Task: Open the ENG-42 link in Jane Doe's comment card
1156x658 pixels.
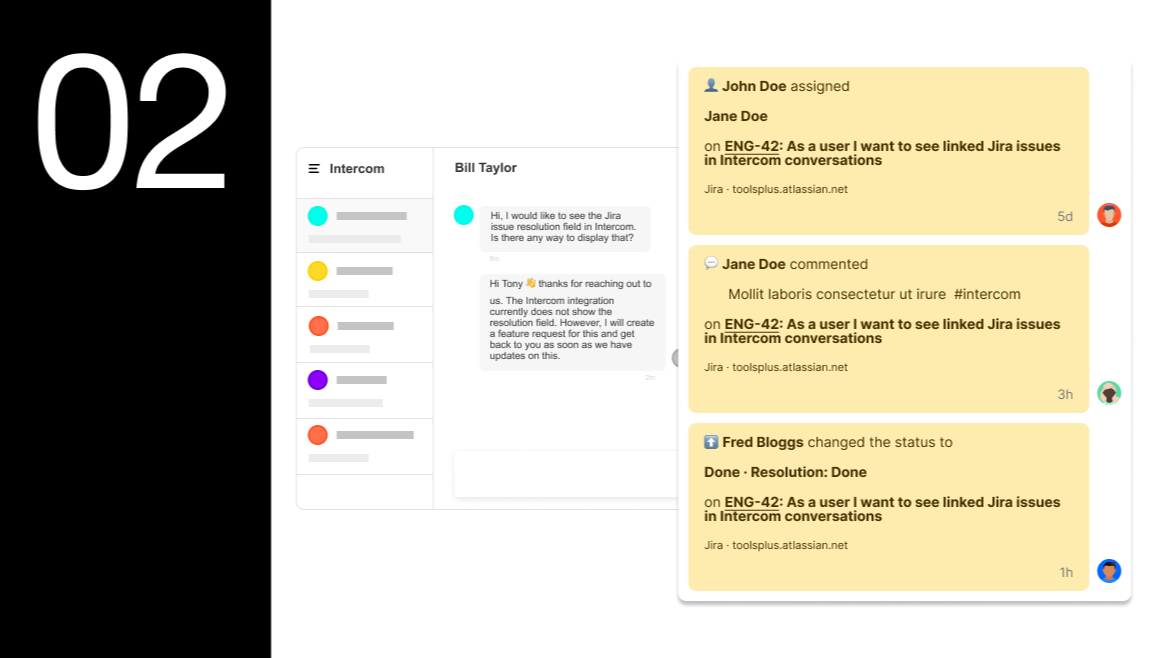Action: coord(751,324)
